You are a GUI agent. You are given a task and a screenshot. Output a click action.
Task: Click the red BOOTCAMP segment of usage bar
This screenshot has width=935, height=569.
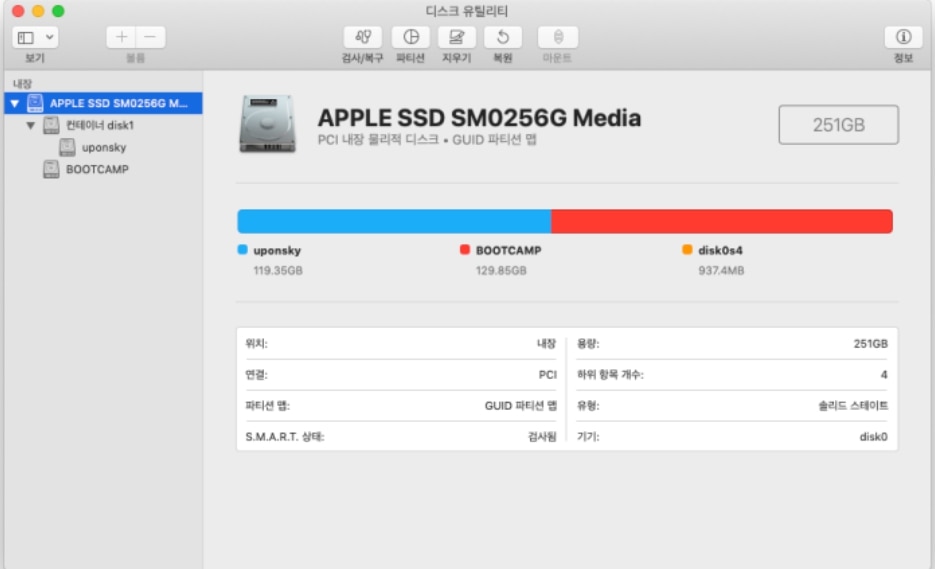tap(722, 221)
